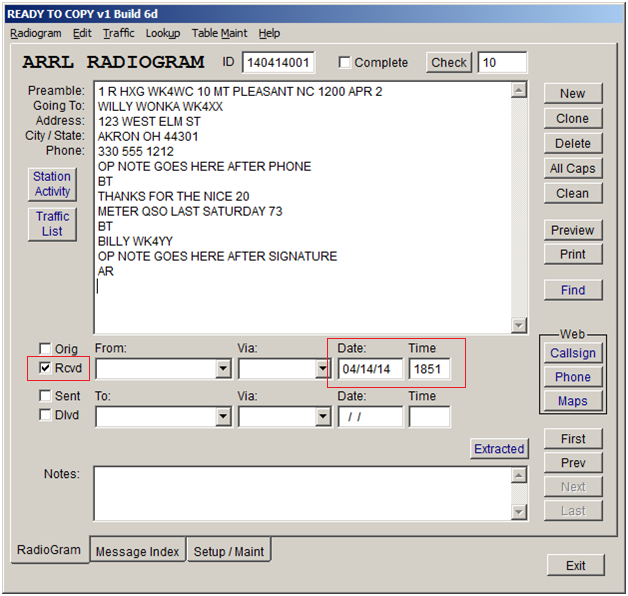Enable the Orig checkbox

coord(45,349)
